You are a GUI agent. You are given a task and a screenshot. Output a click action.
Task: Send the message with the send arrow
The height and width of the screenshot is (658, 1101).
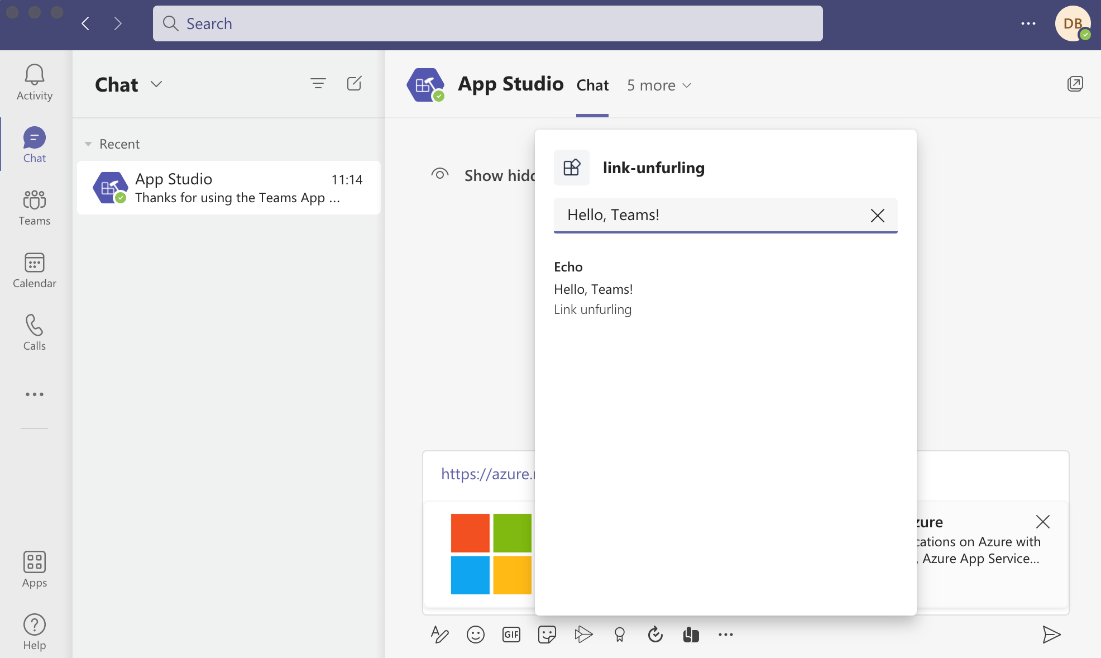1051,635
